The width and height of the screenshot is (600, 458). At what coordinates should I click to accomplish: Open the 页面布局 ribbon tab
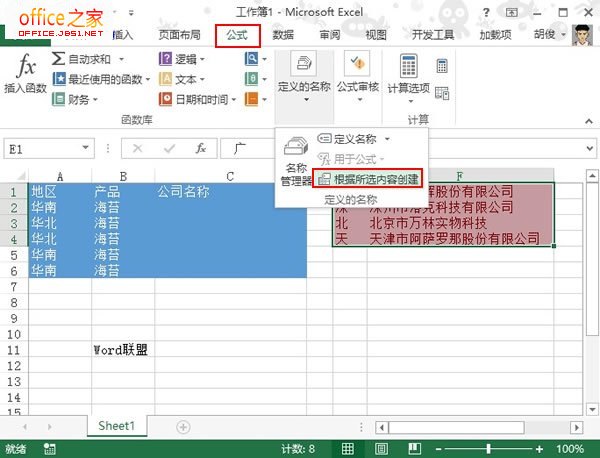click(x=180, y=35)
